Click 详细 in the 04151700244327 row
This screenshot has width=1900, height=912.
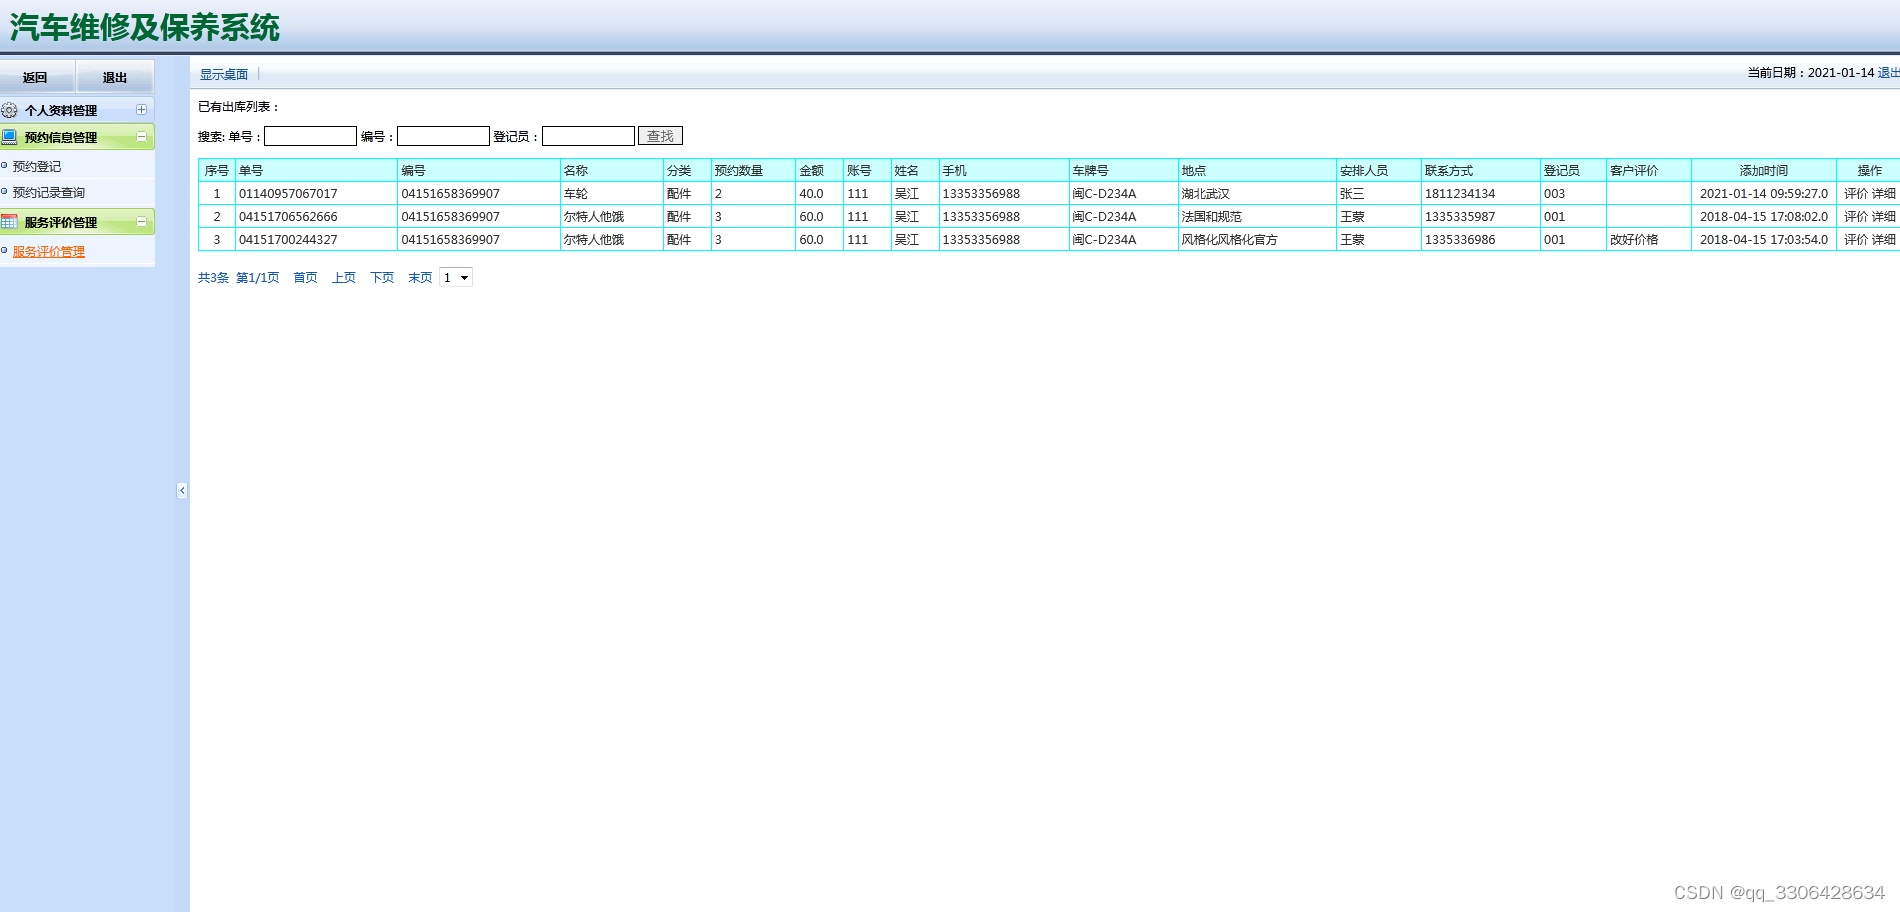[1884, 240]
